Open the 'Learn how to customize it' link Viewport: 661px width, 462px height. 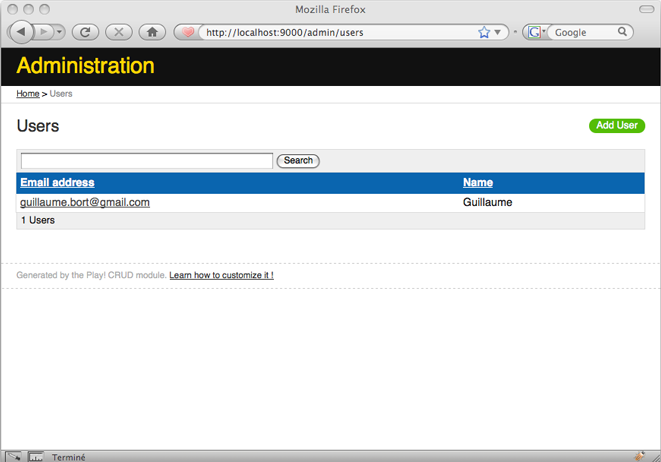pos(221,275)
